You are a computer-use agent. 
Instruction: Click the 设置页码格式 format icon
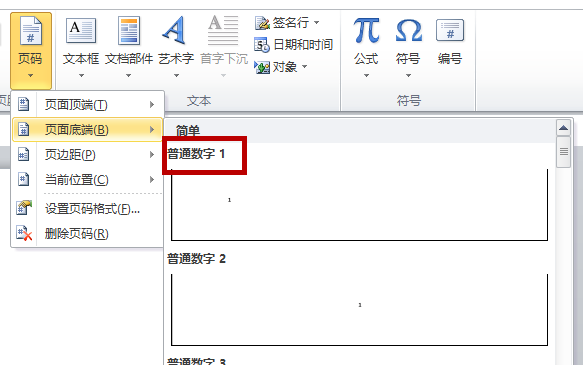(24, 208)
